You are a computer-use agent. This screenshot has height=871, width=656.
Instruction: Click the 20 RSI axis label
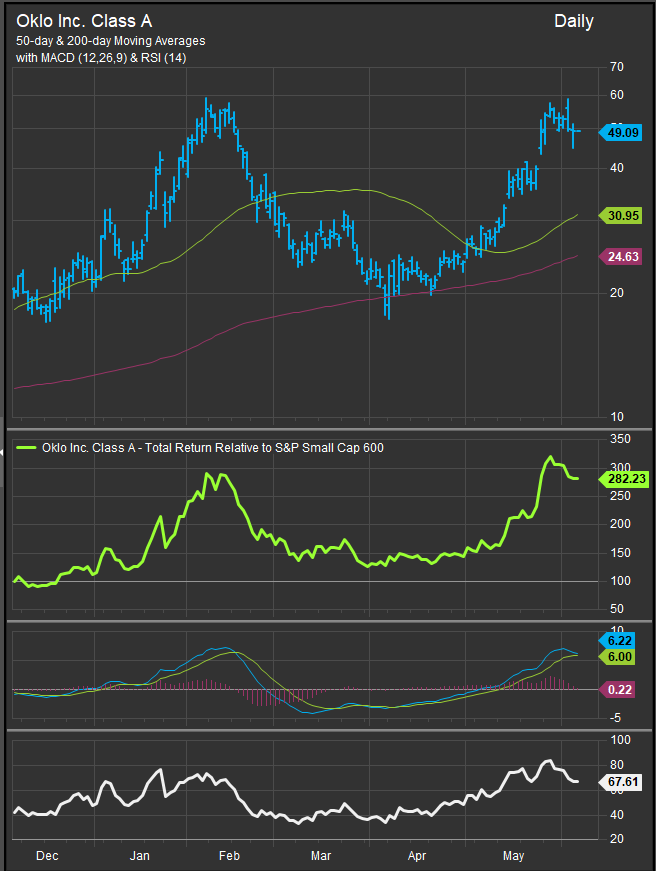tap(617, 839)
